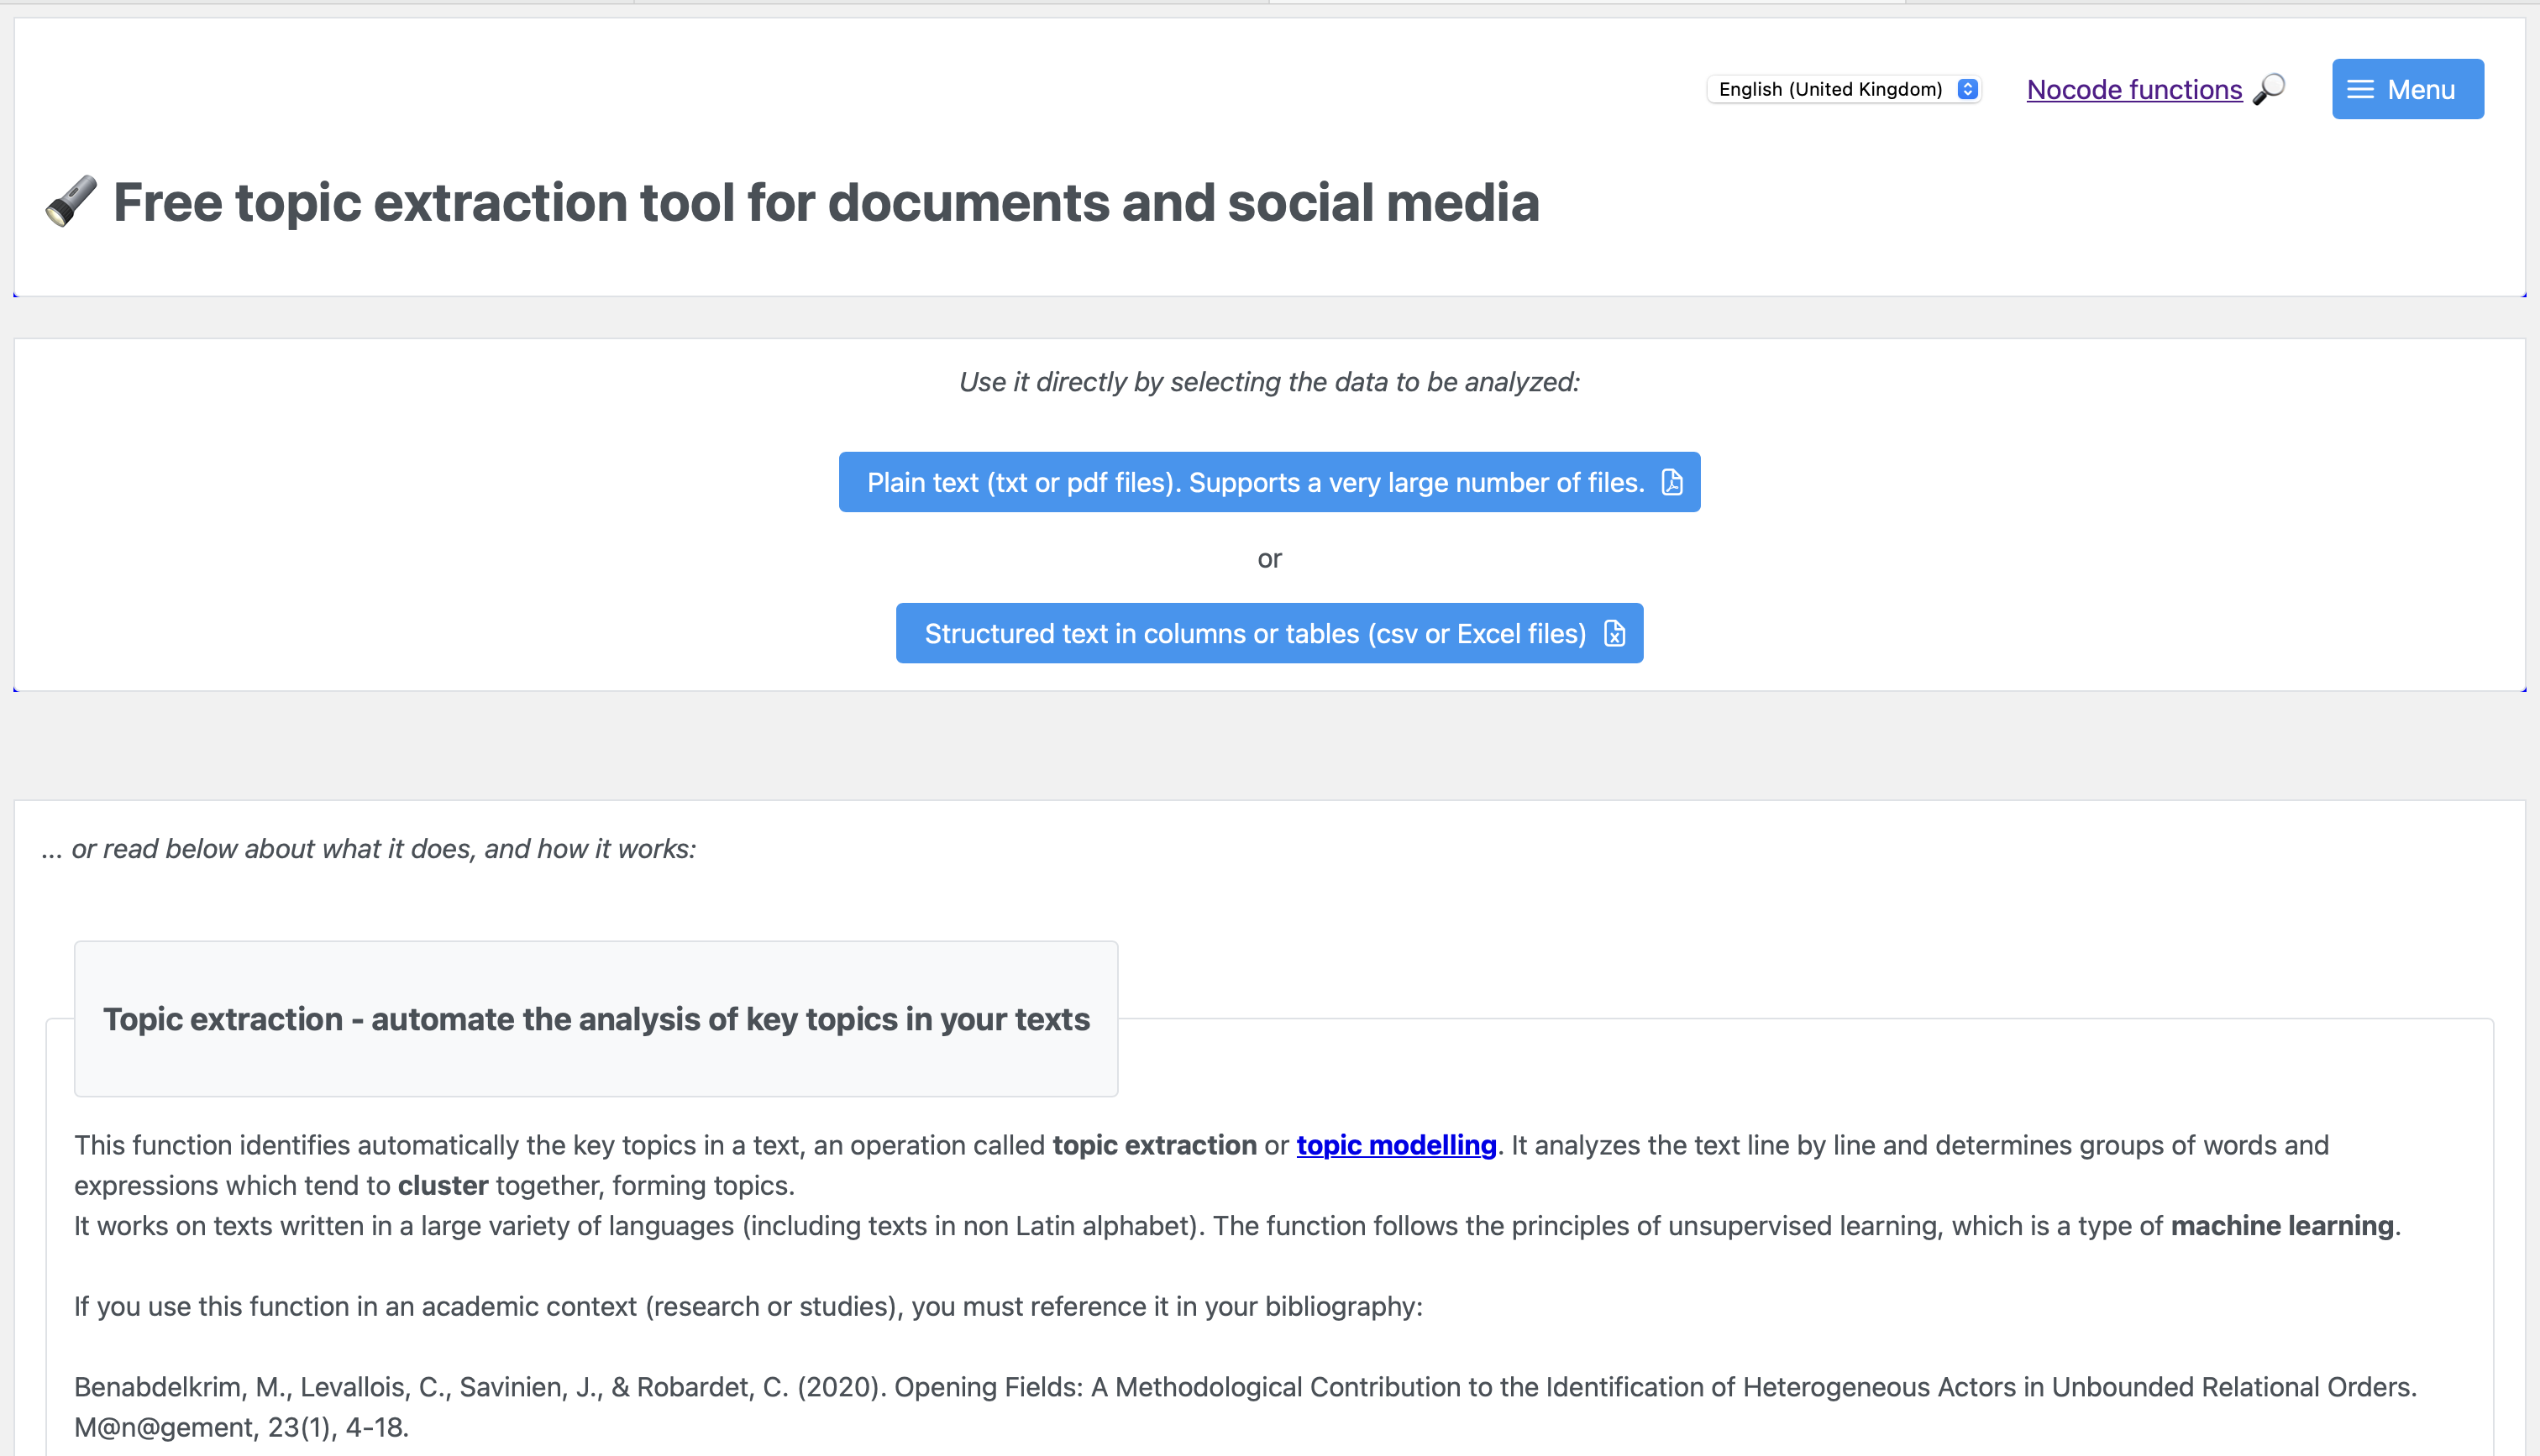Choose Plain text (txt or pdf files) option
Screen dimensions: 2540x1456
pyautogui.click(x=1255, y=482)
